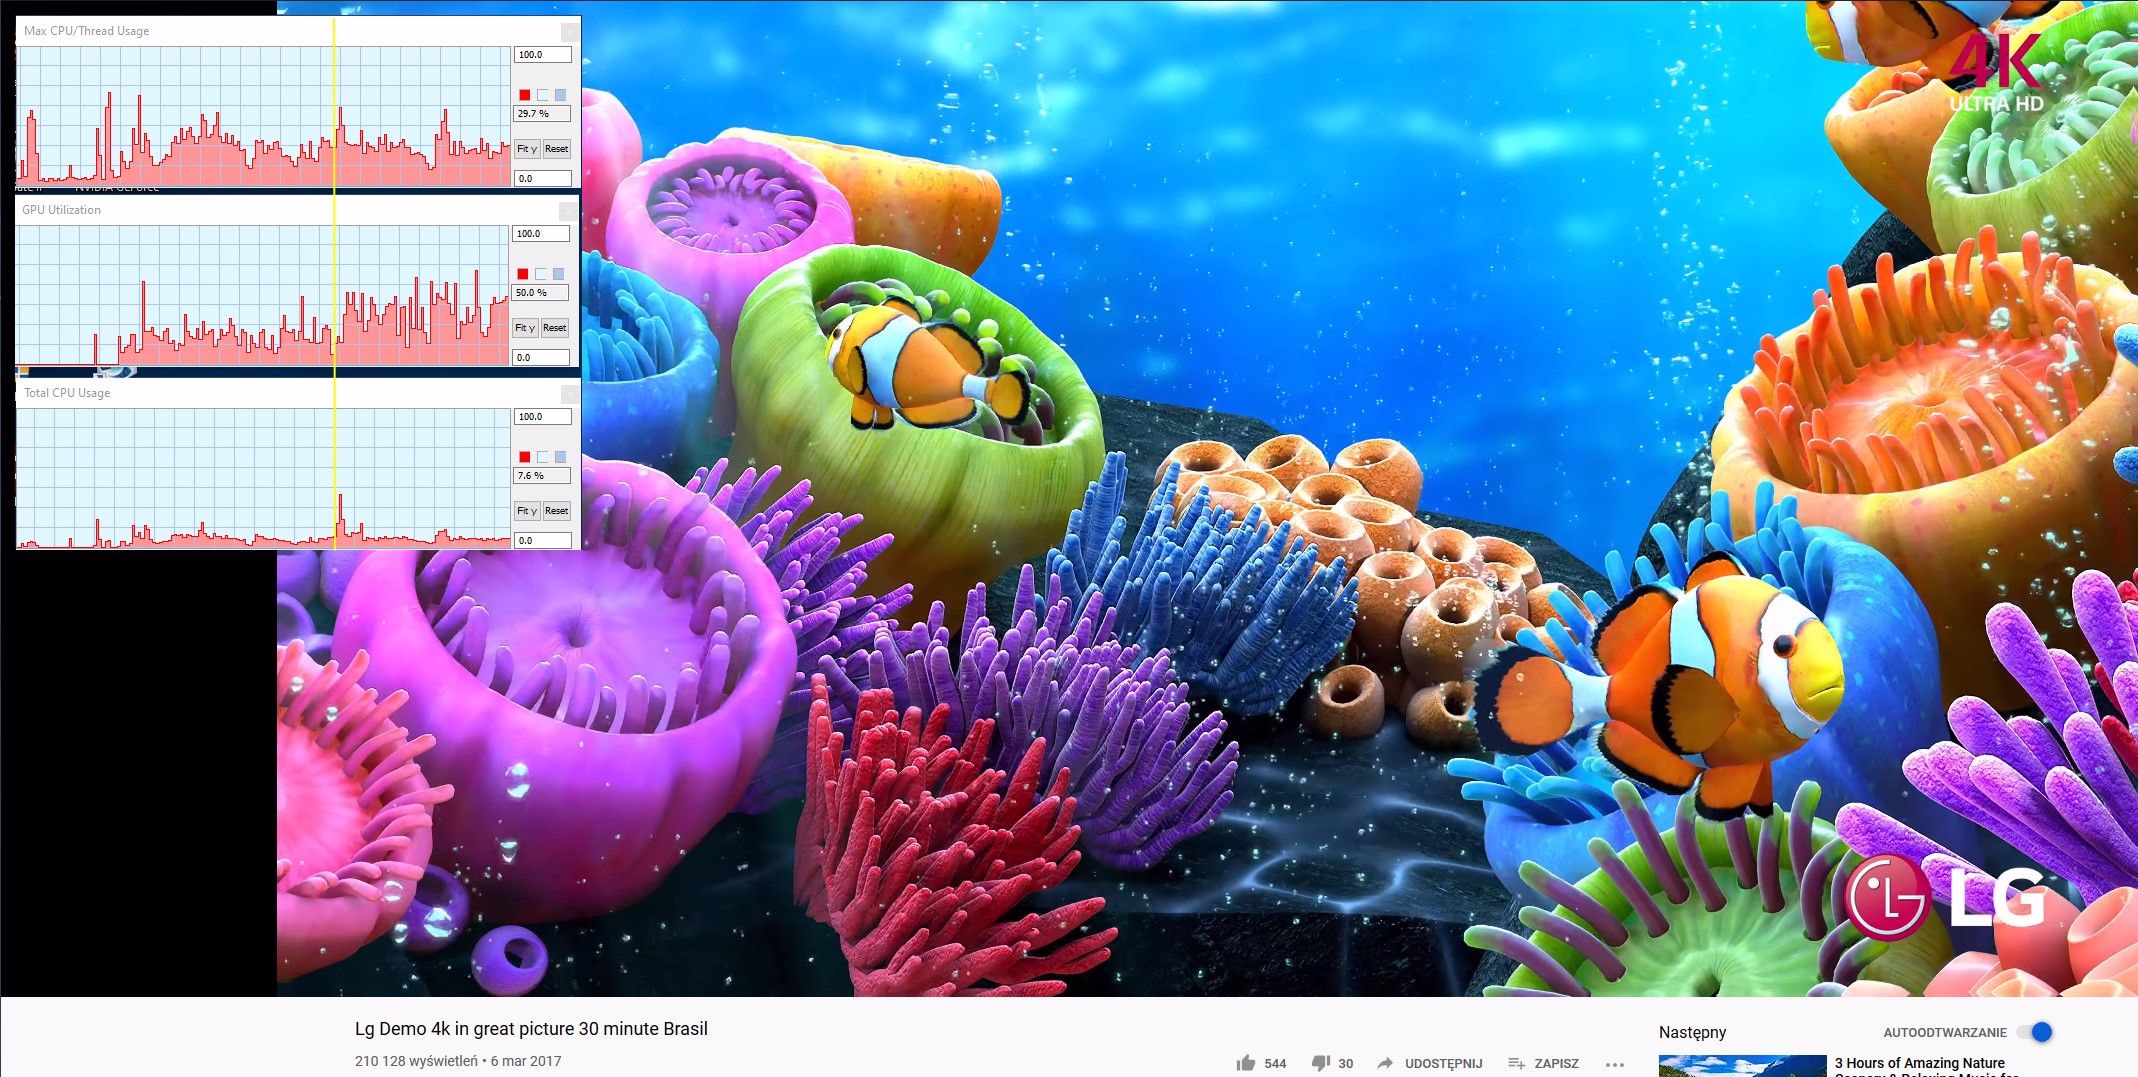The image size is (2138, 1077).
Task: Click the 0.0 minimum field in Total CPU Usage
Action: 543,540
